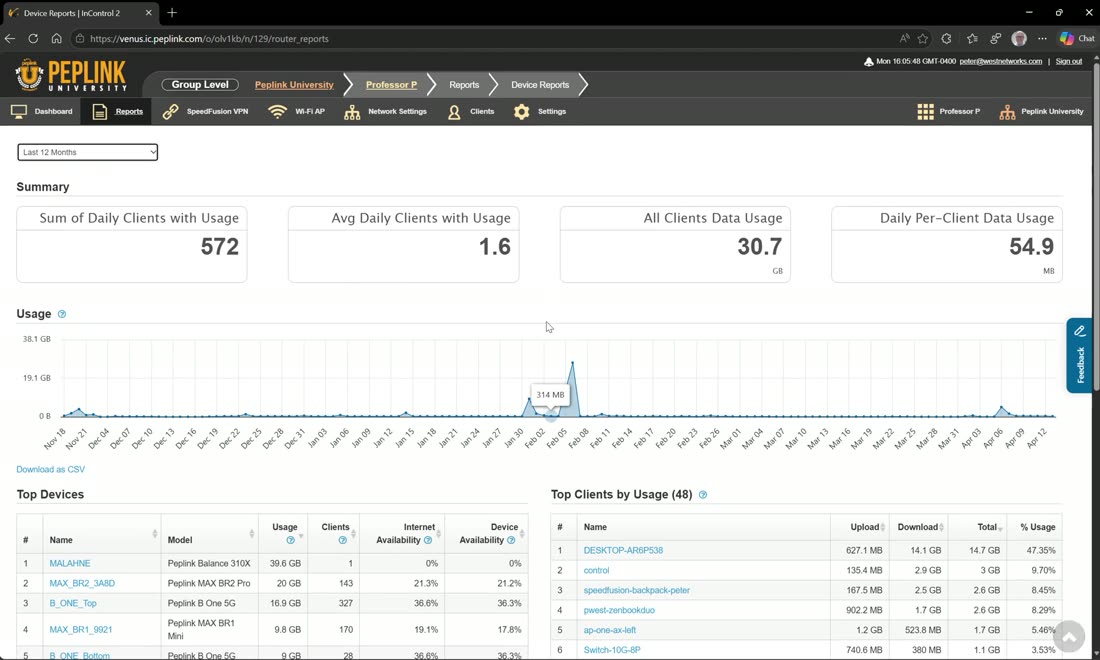This screenshot has width=1100, height=660.
Task: Click Device Availability help icon
Action: pyautogui.click(x=511, y=540)
